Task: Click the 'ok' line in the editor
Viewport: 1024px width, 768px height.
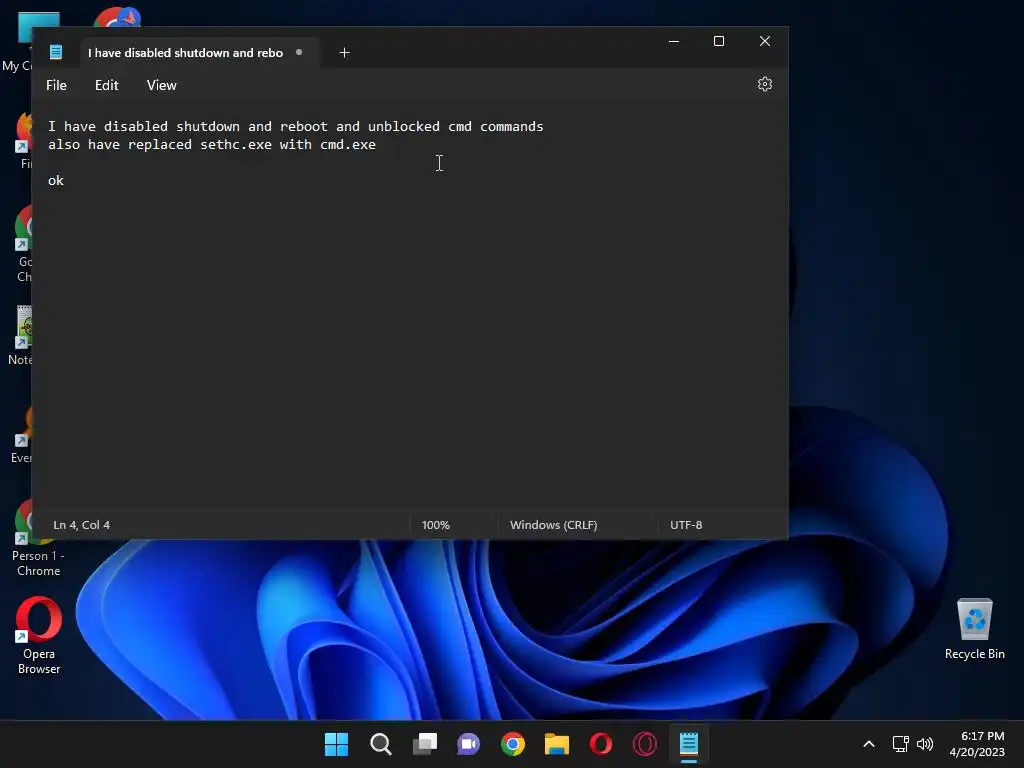Action: pos(56,181)
